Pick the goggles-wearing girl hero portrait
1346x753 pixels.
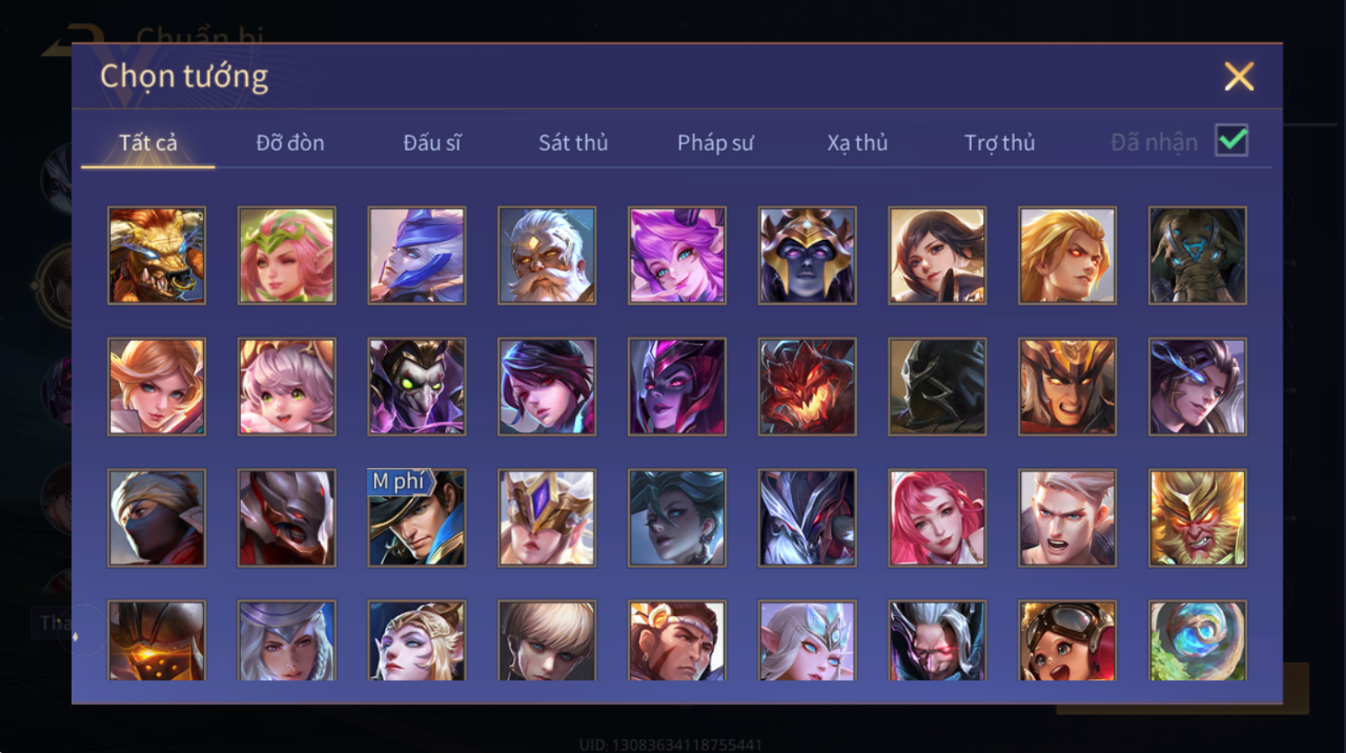[1068, 640]
